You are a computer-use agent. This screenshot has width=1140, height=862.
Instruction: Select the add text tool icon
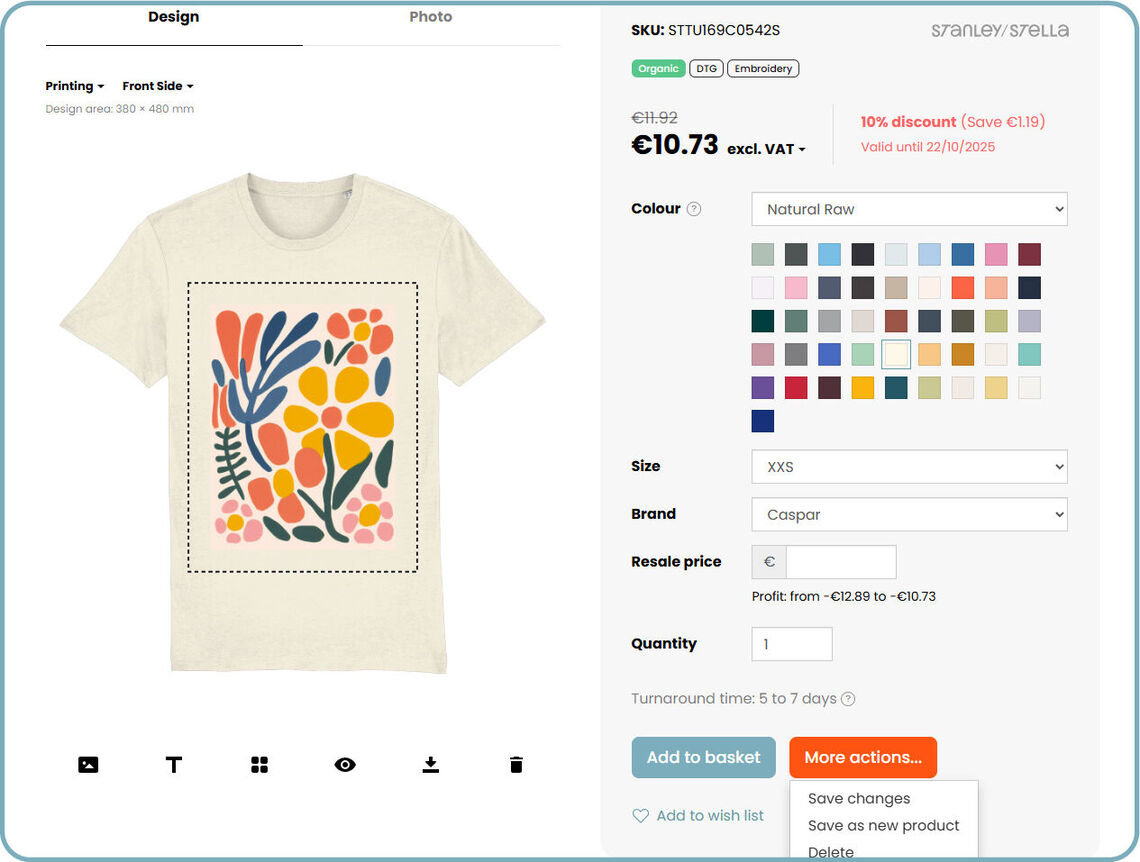point(174,765)
